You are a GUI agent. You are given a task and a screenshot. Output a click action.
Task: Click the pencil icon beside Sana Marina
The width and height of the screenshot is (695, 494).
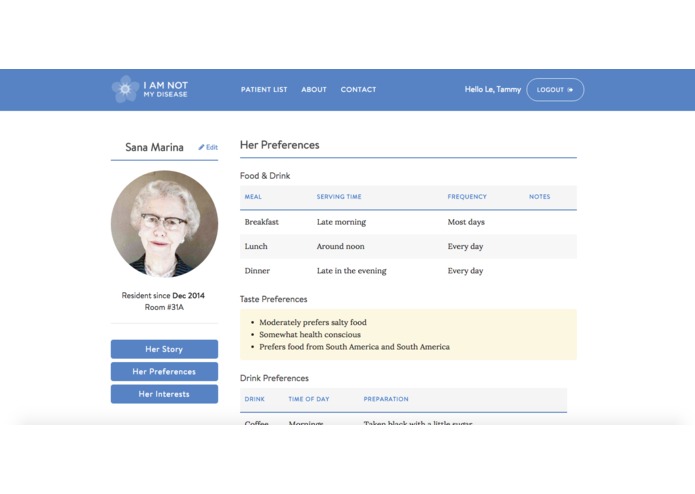pos(201,147)
